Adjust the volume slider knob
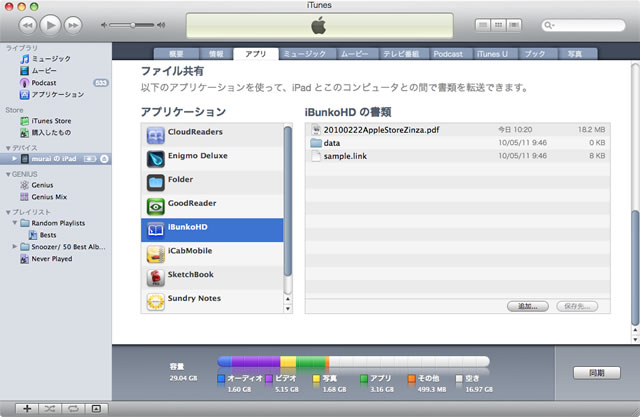The height and width of the screenshot is (417, 640). (x=133, y=25)
